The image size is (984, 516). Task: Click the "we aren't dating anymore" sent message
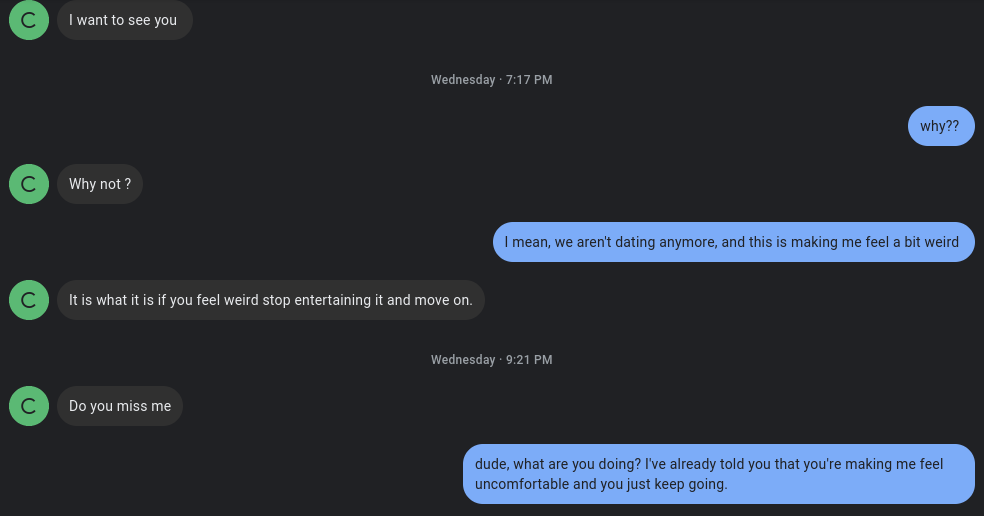pos(732,242)
